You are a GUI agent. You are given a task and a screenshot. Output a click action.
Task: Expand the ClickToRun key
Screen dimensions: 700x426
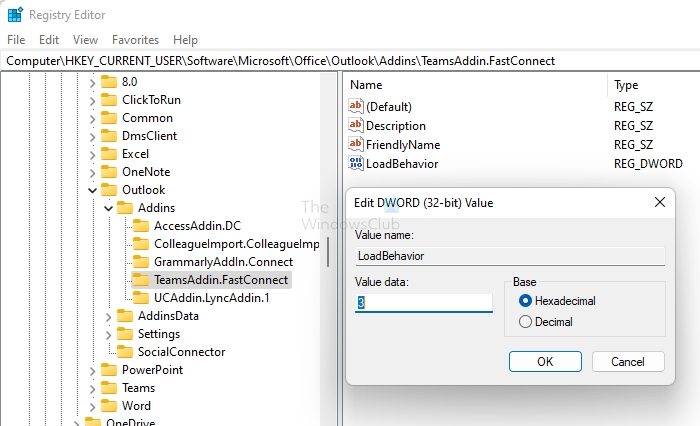tap(92, 100)
